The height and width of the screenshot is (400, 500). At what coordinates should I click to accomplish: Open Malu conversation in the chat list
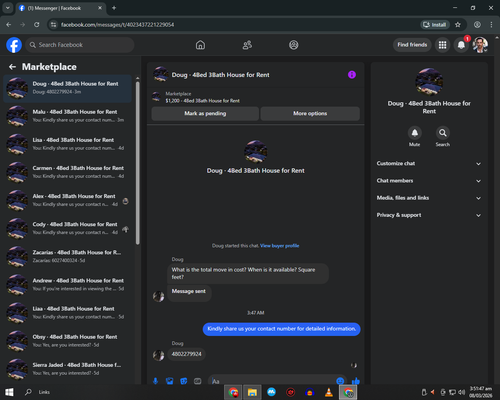(x=67, y=116)
